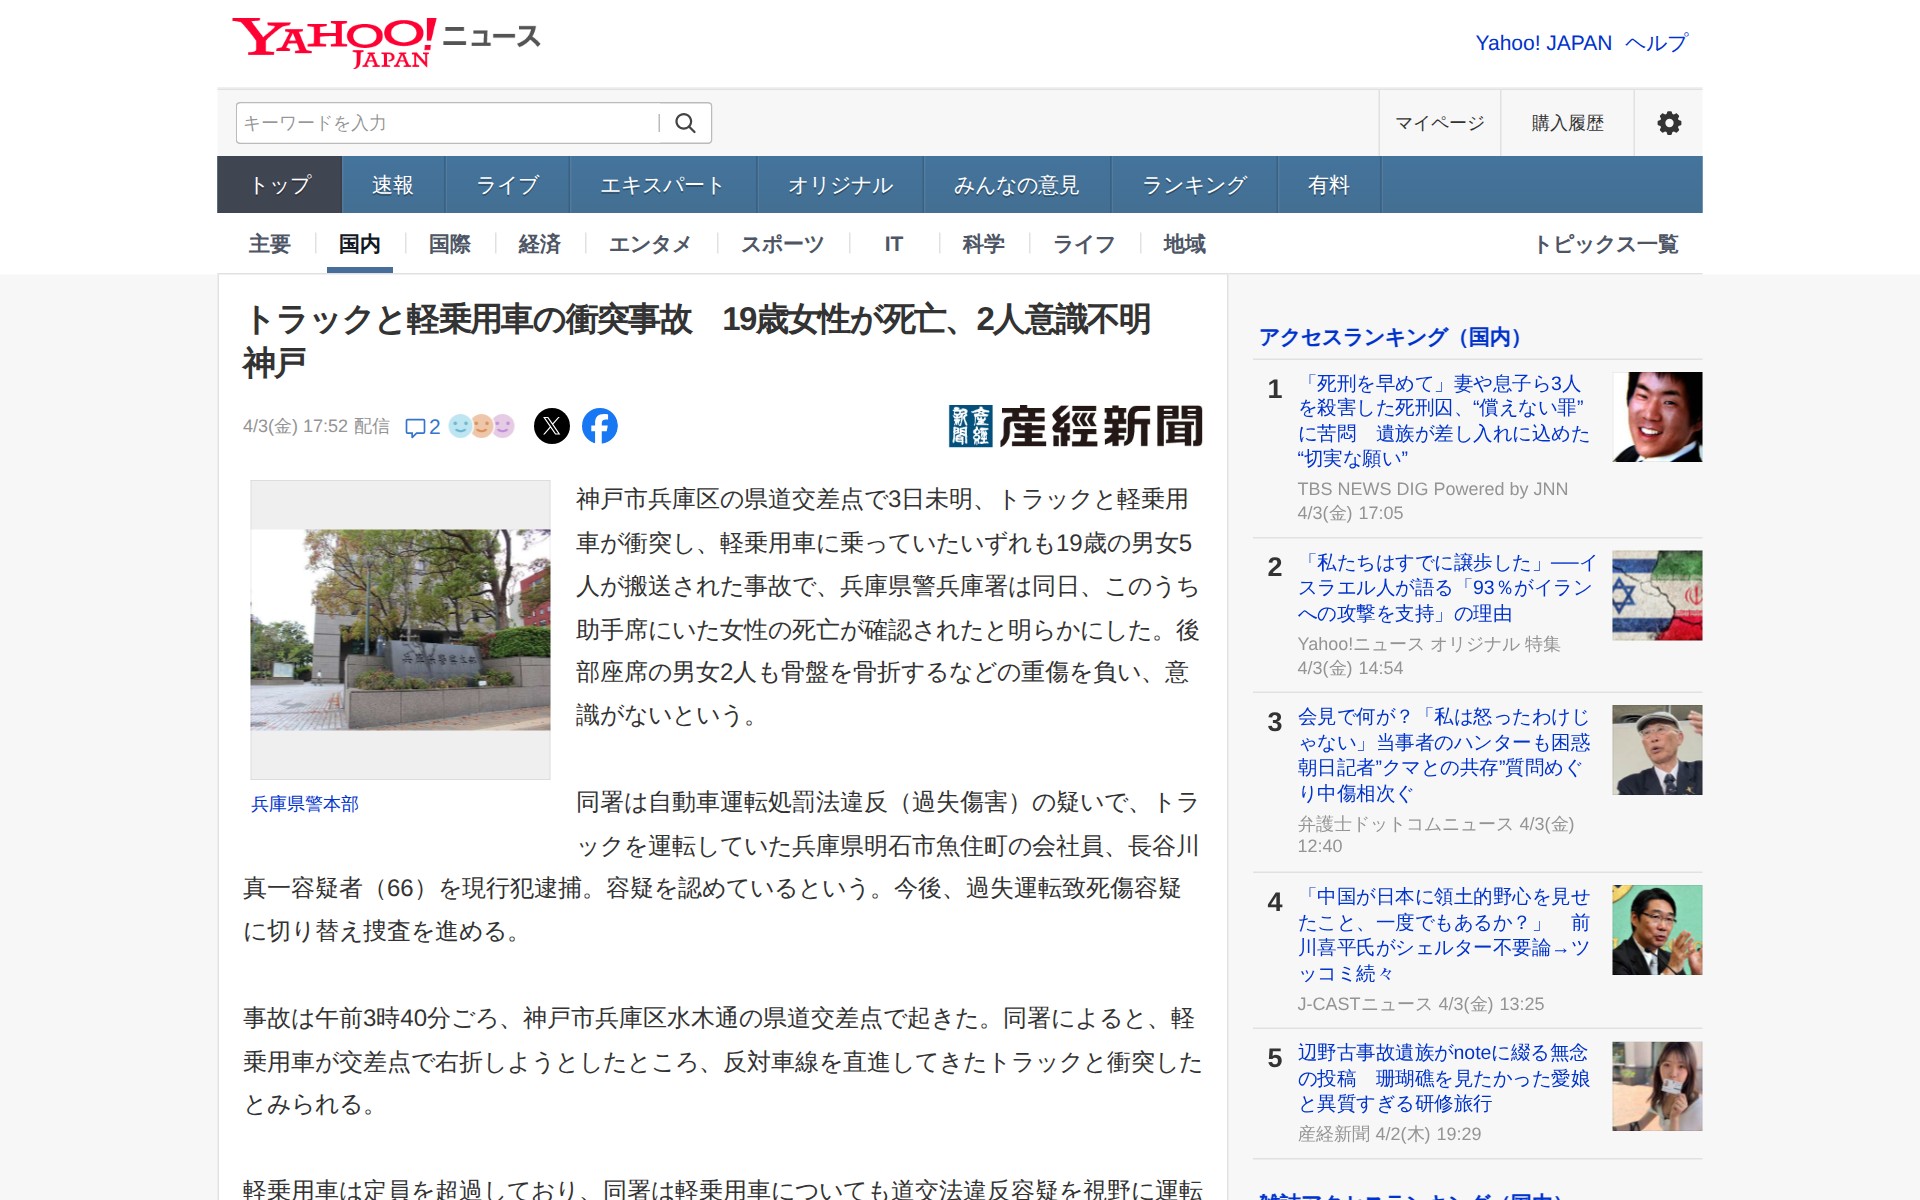Switch to the 国際 tab
This screenshot has height=1200, width=1920.
click(x=449, y=243)
